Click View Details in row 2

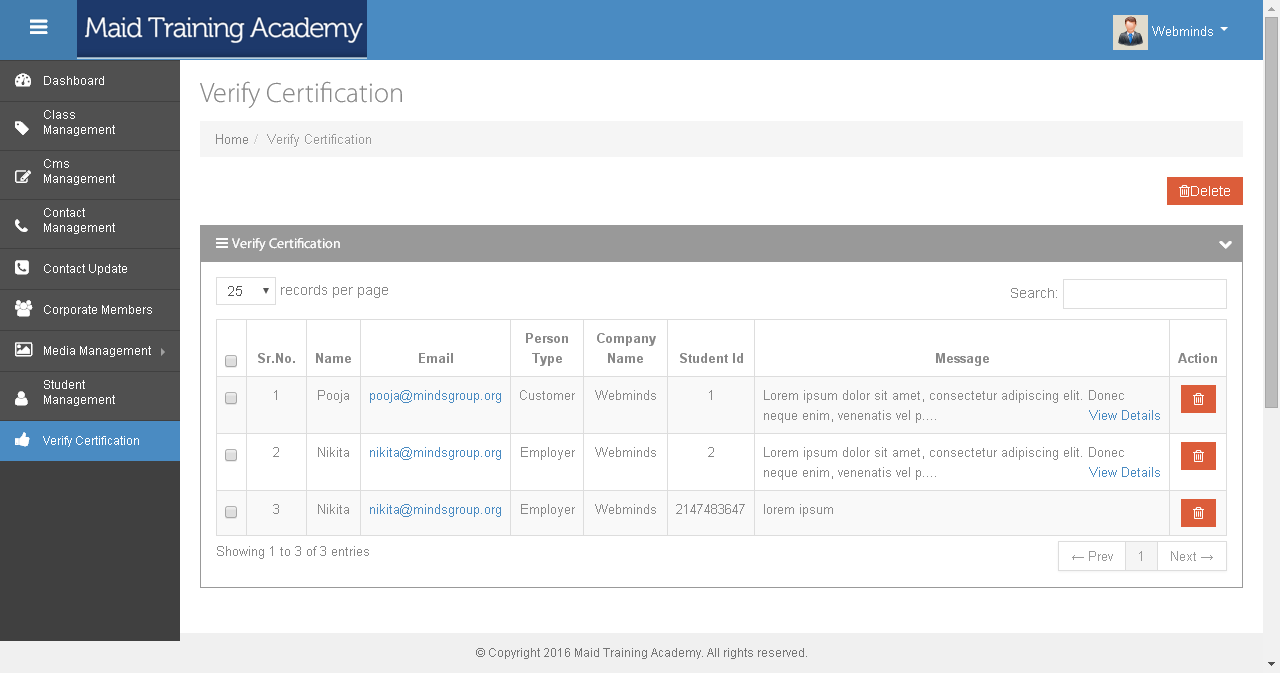(1124, 473)
